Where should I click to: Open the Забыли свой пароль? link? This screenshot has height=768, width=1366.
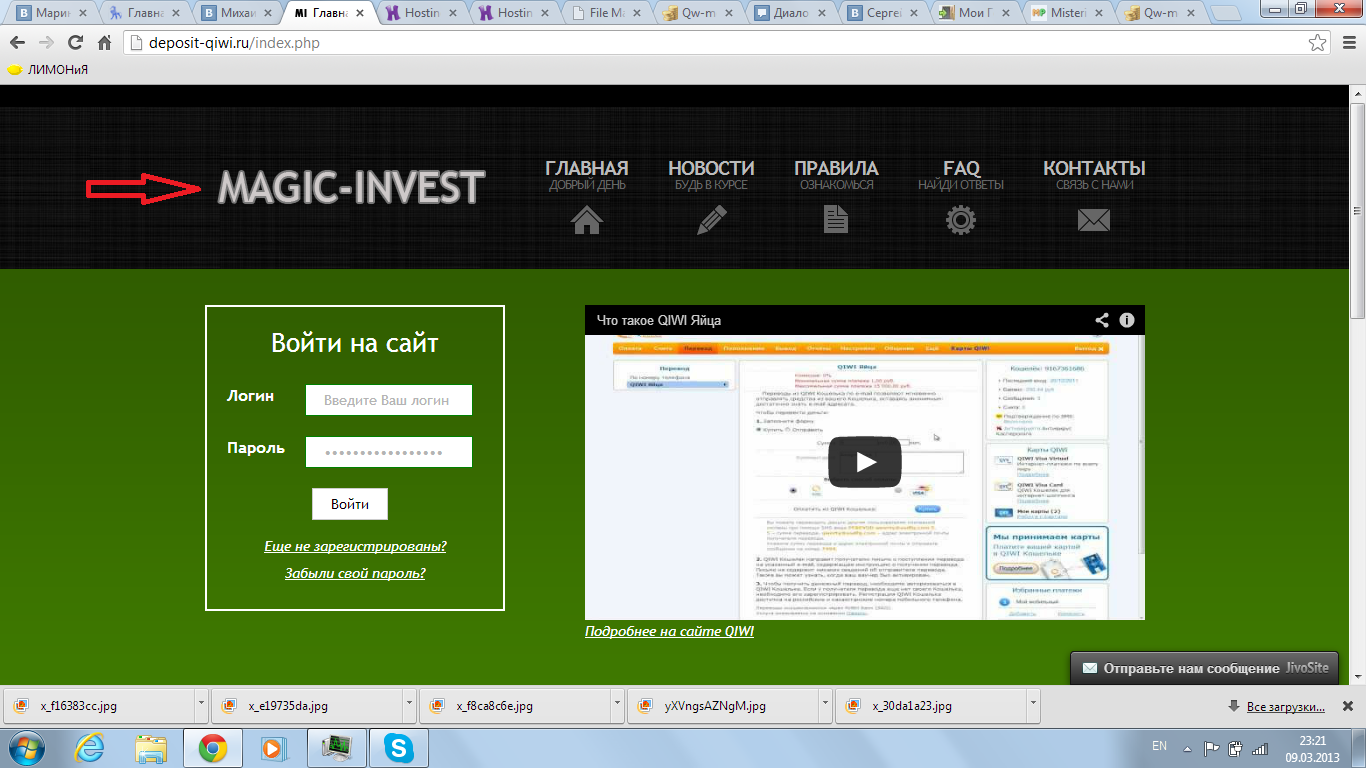355,573
